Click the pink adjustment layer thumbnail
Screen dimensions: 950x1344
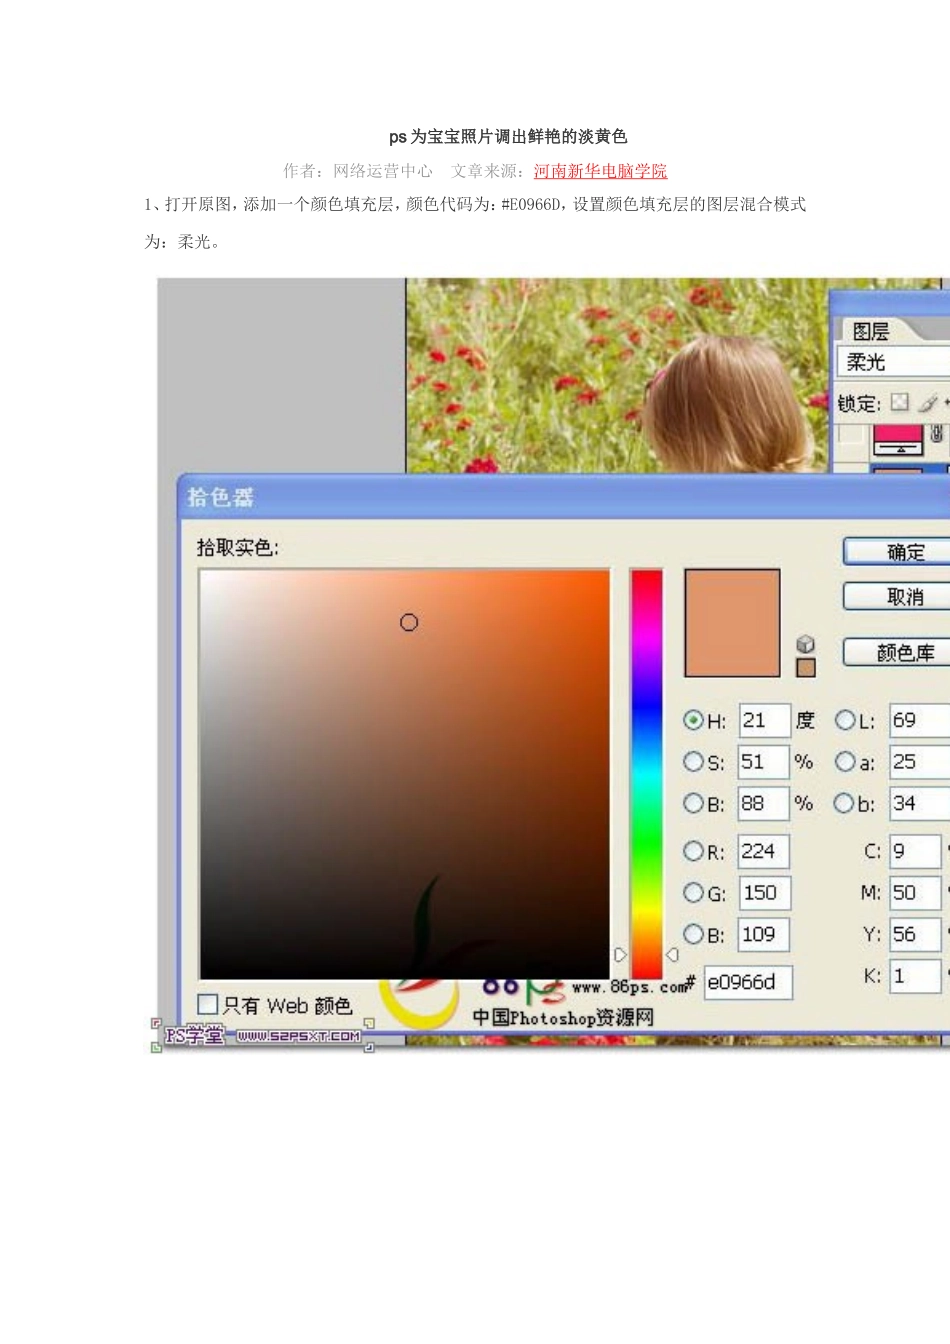click(898, 440)
